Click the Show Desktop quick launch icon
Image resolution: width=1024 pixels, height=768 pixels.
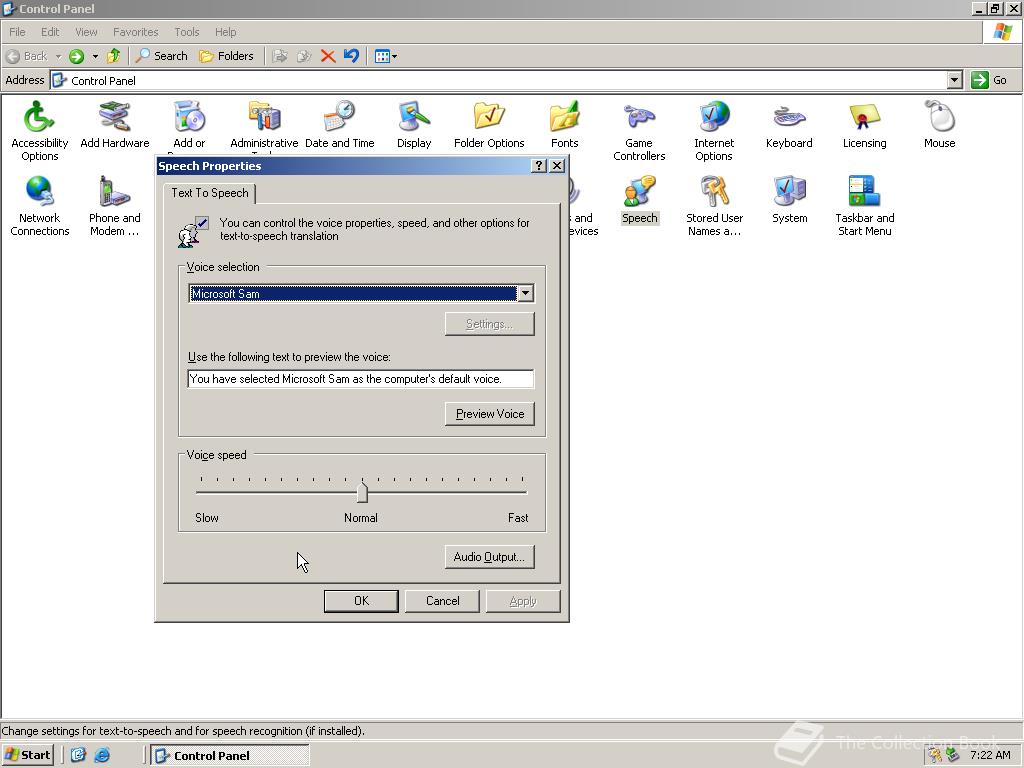click(x=78, y=755)
